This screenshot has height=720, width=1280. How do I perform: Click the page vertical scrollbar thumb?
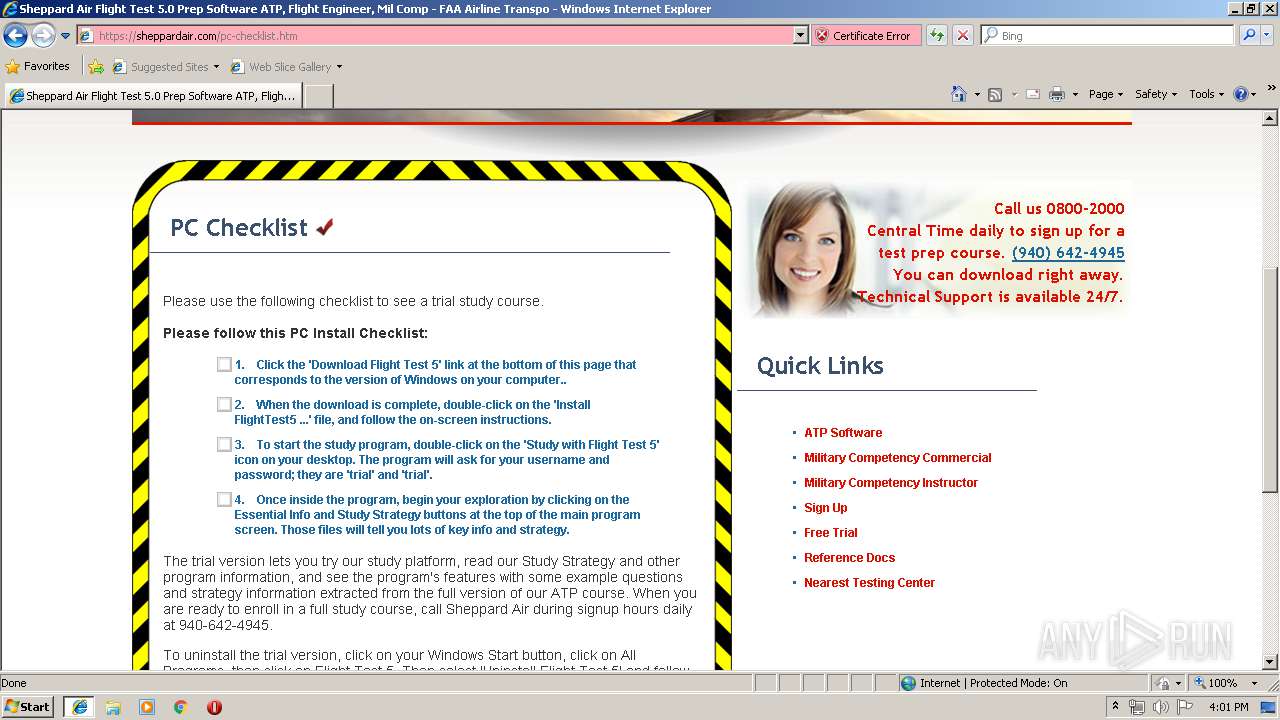tap(1270, 380)
